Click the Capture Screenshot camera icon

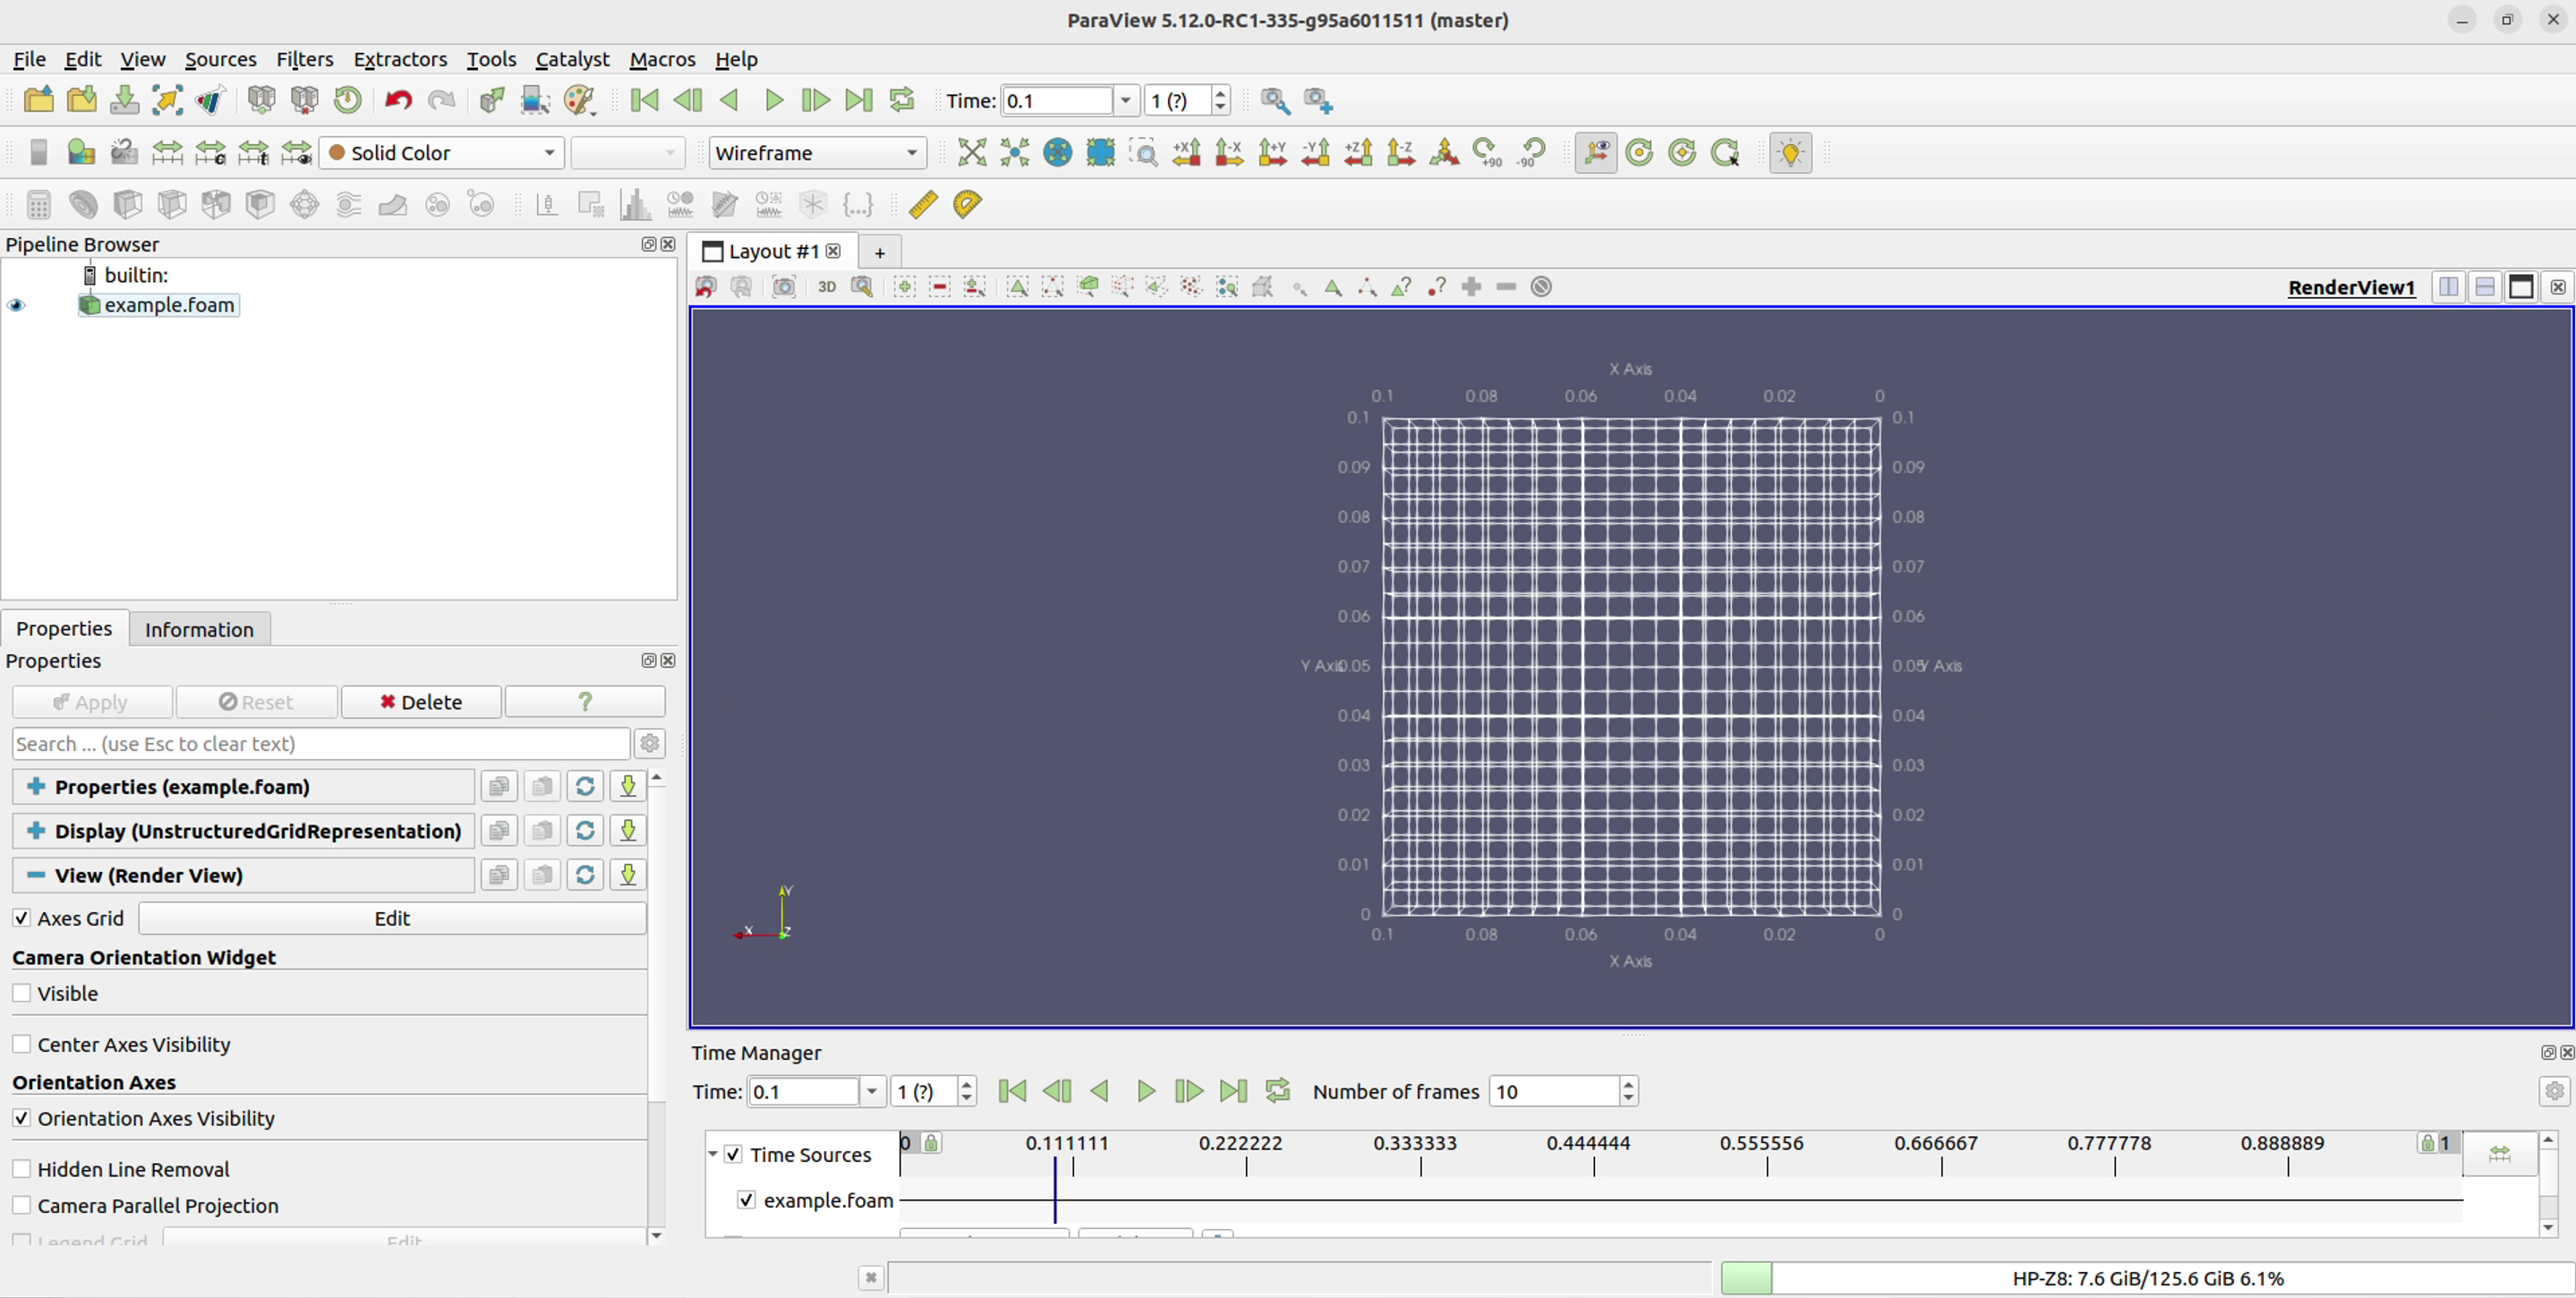[784, 288]
